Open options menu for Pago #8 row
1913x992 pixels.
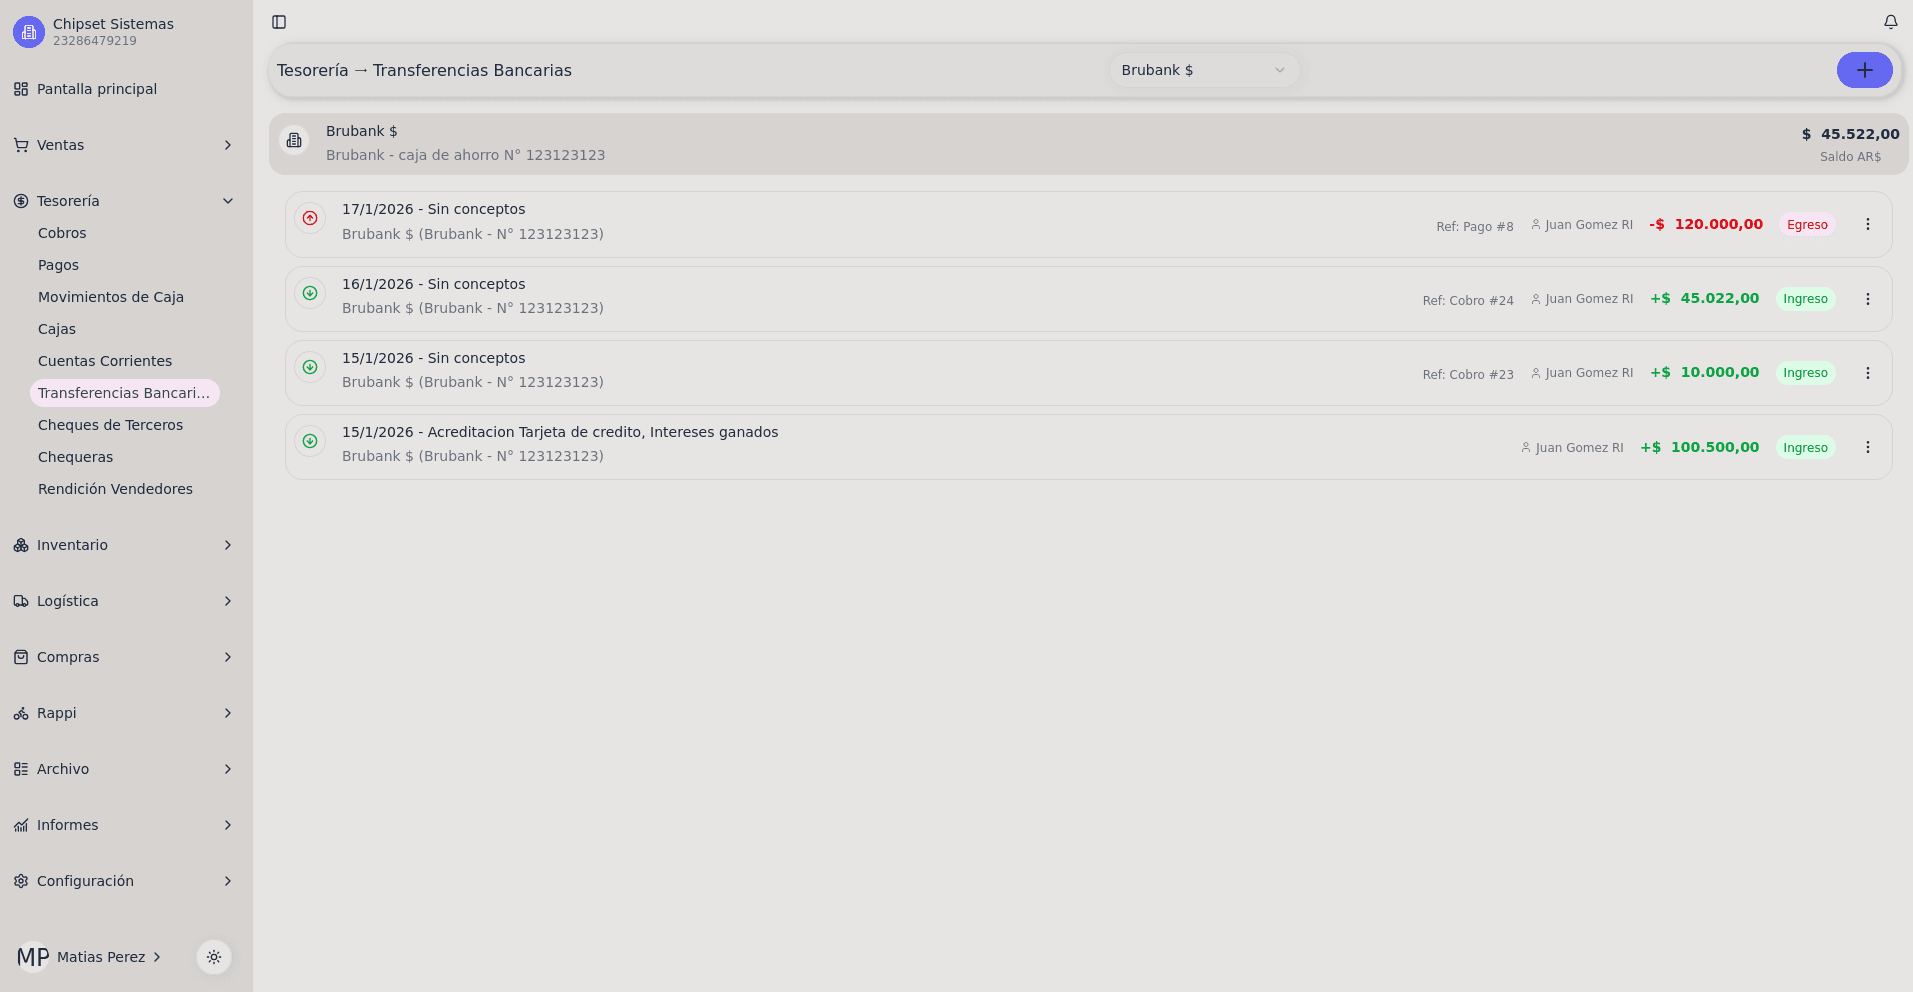coord(1867,225)
